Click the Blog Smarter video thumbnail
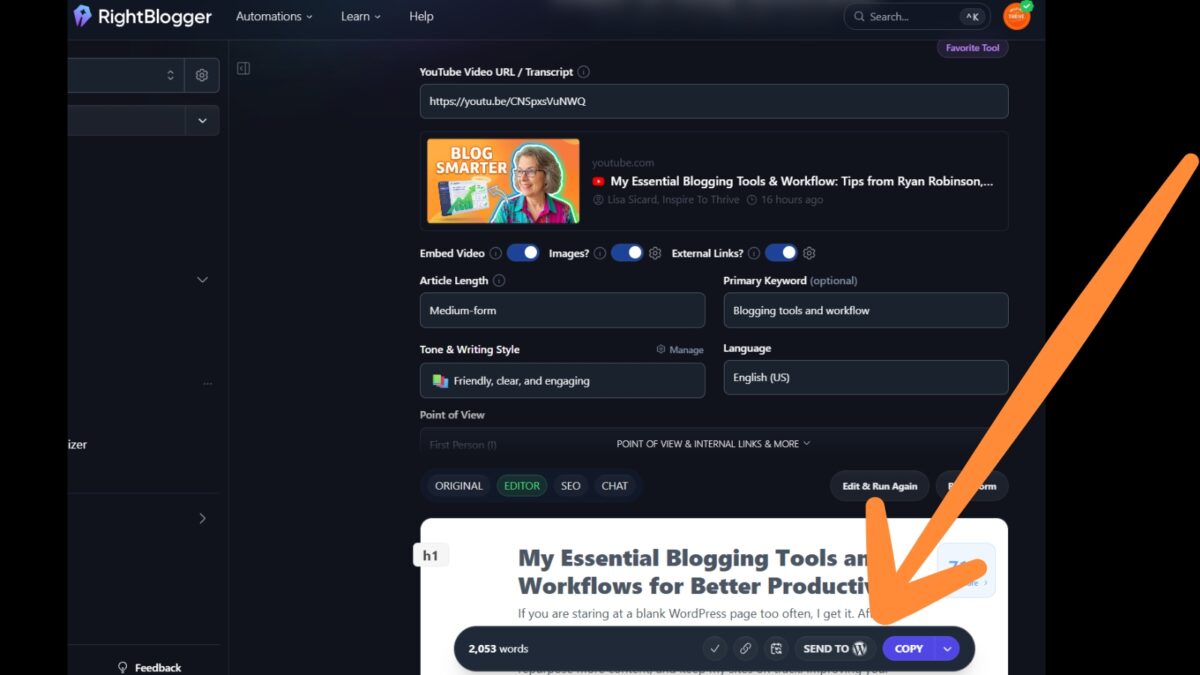This screenshot has height=675, width=1200. click(x=503, y=181)
